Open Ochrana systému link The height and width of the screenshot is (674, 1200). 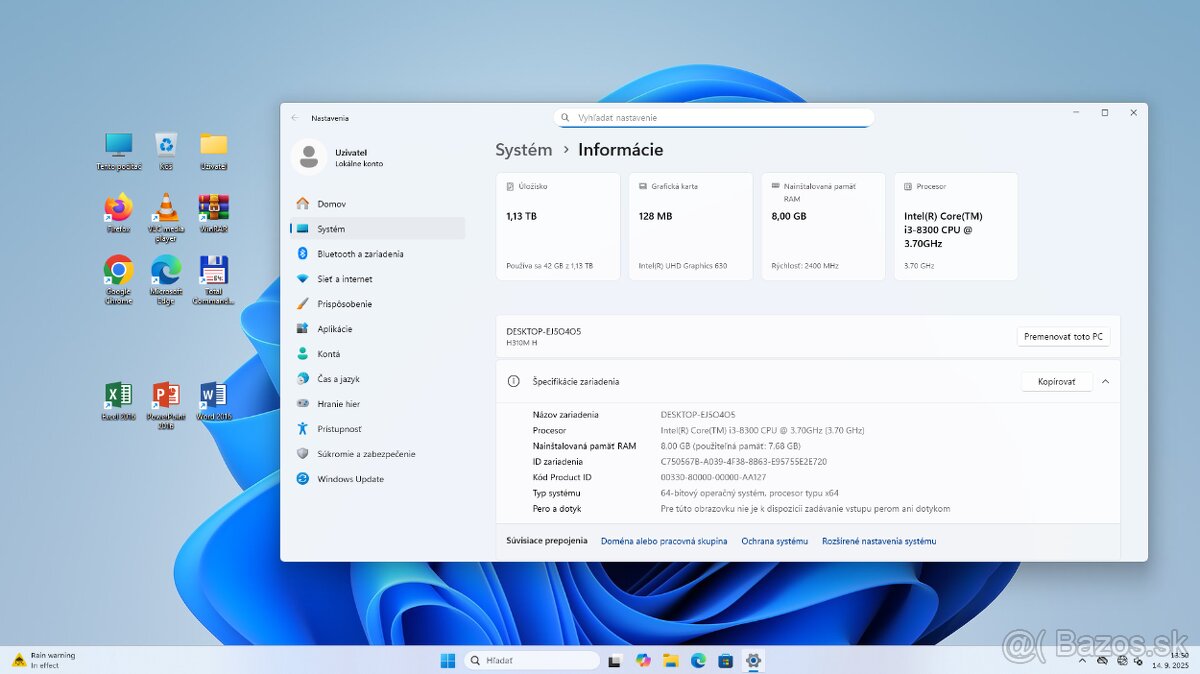[x=774, y=541]
